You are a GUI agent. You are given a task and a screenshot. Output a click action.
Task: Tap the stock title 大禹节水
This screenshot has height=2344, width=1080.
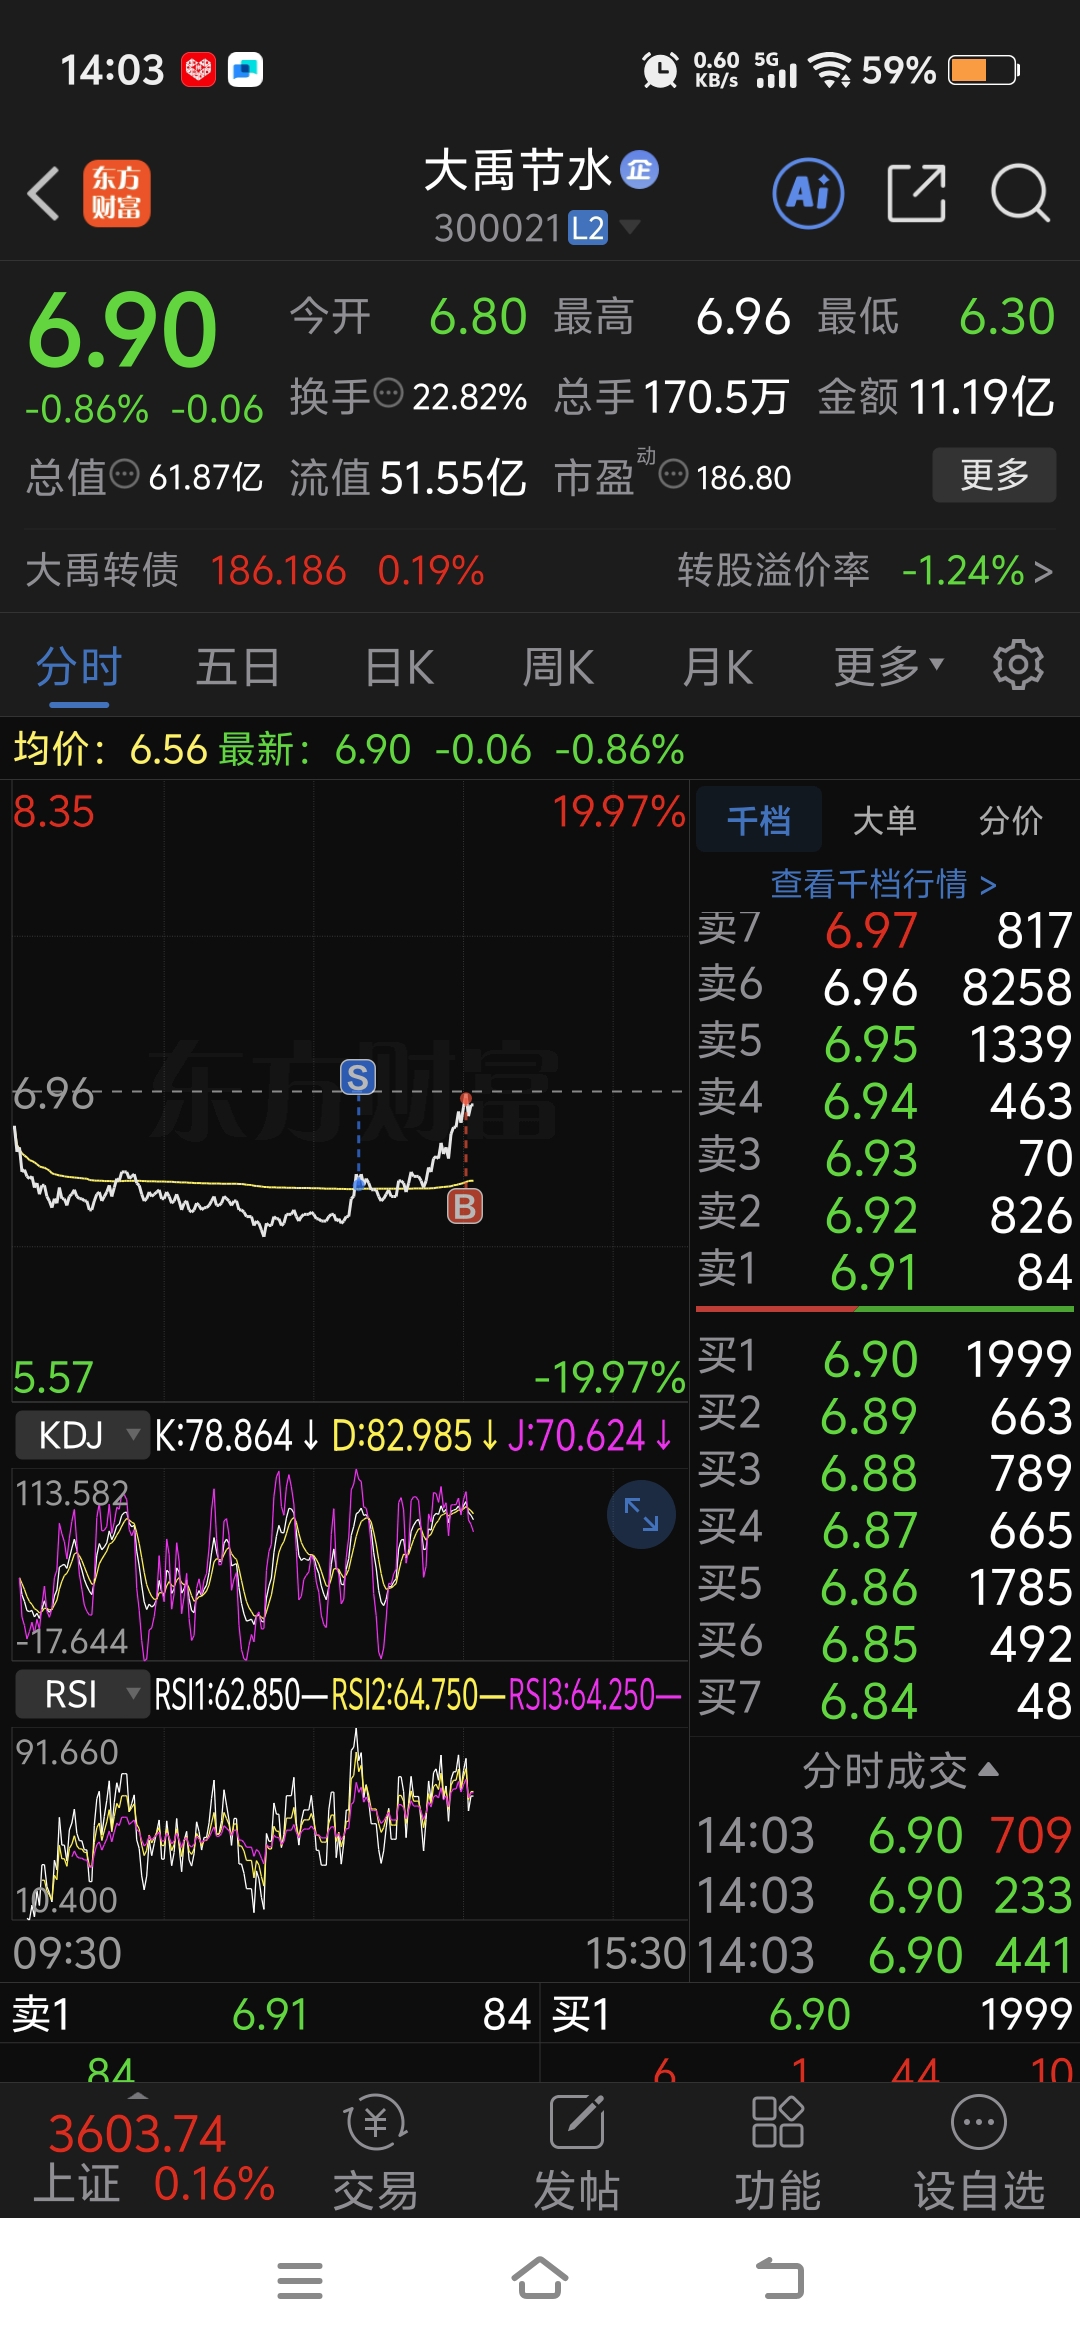518,170
